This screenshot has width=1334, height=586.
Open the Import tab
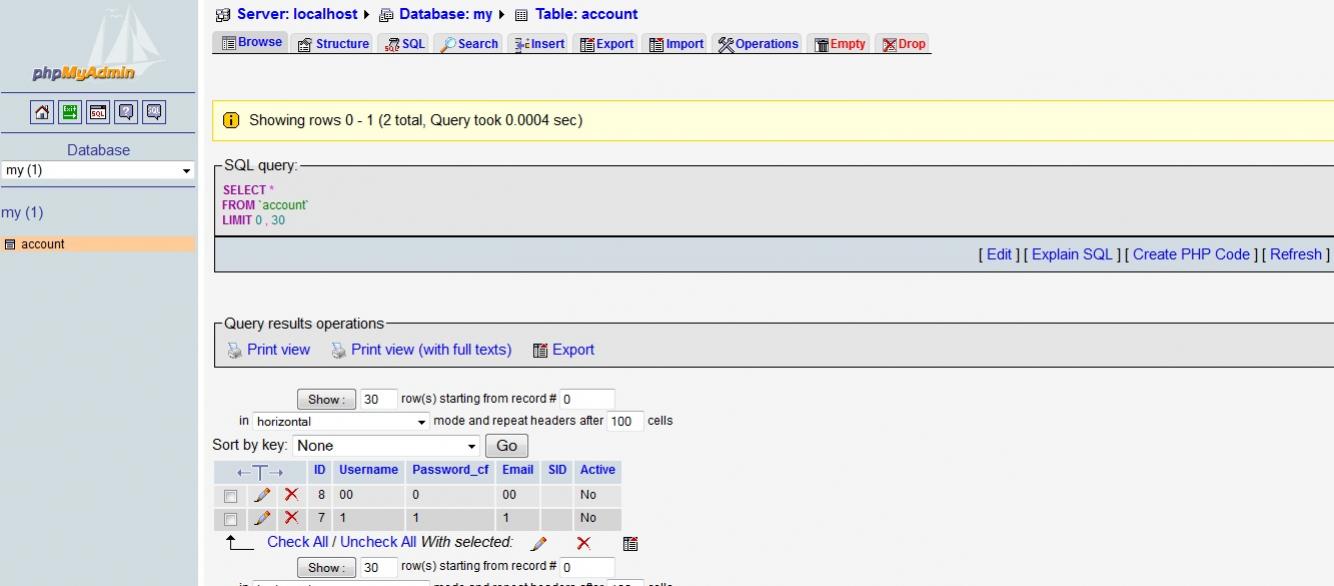coord(676,44)
